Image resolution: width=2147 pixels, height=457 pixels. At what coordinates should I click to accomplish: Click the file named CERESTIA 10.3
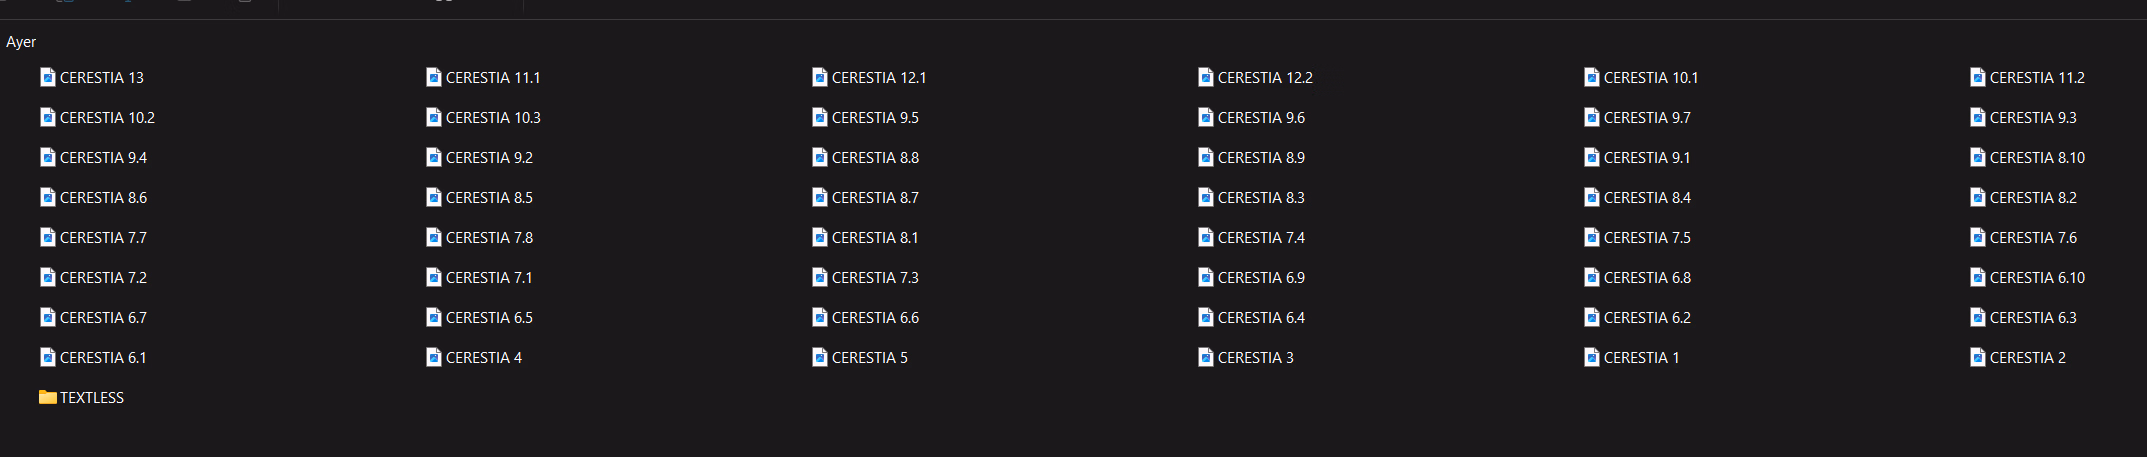483,117
